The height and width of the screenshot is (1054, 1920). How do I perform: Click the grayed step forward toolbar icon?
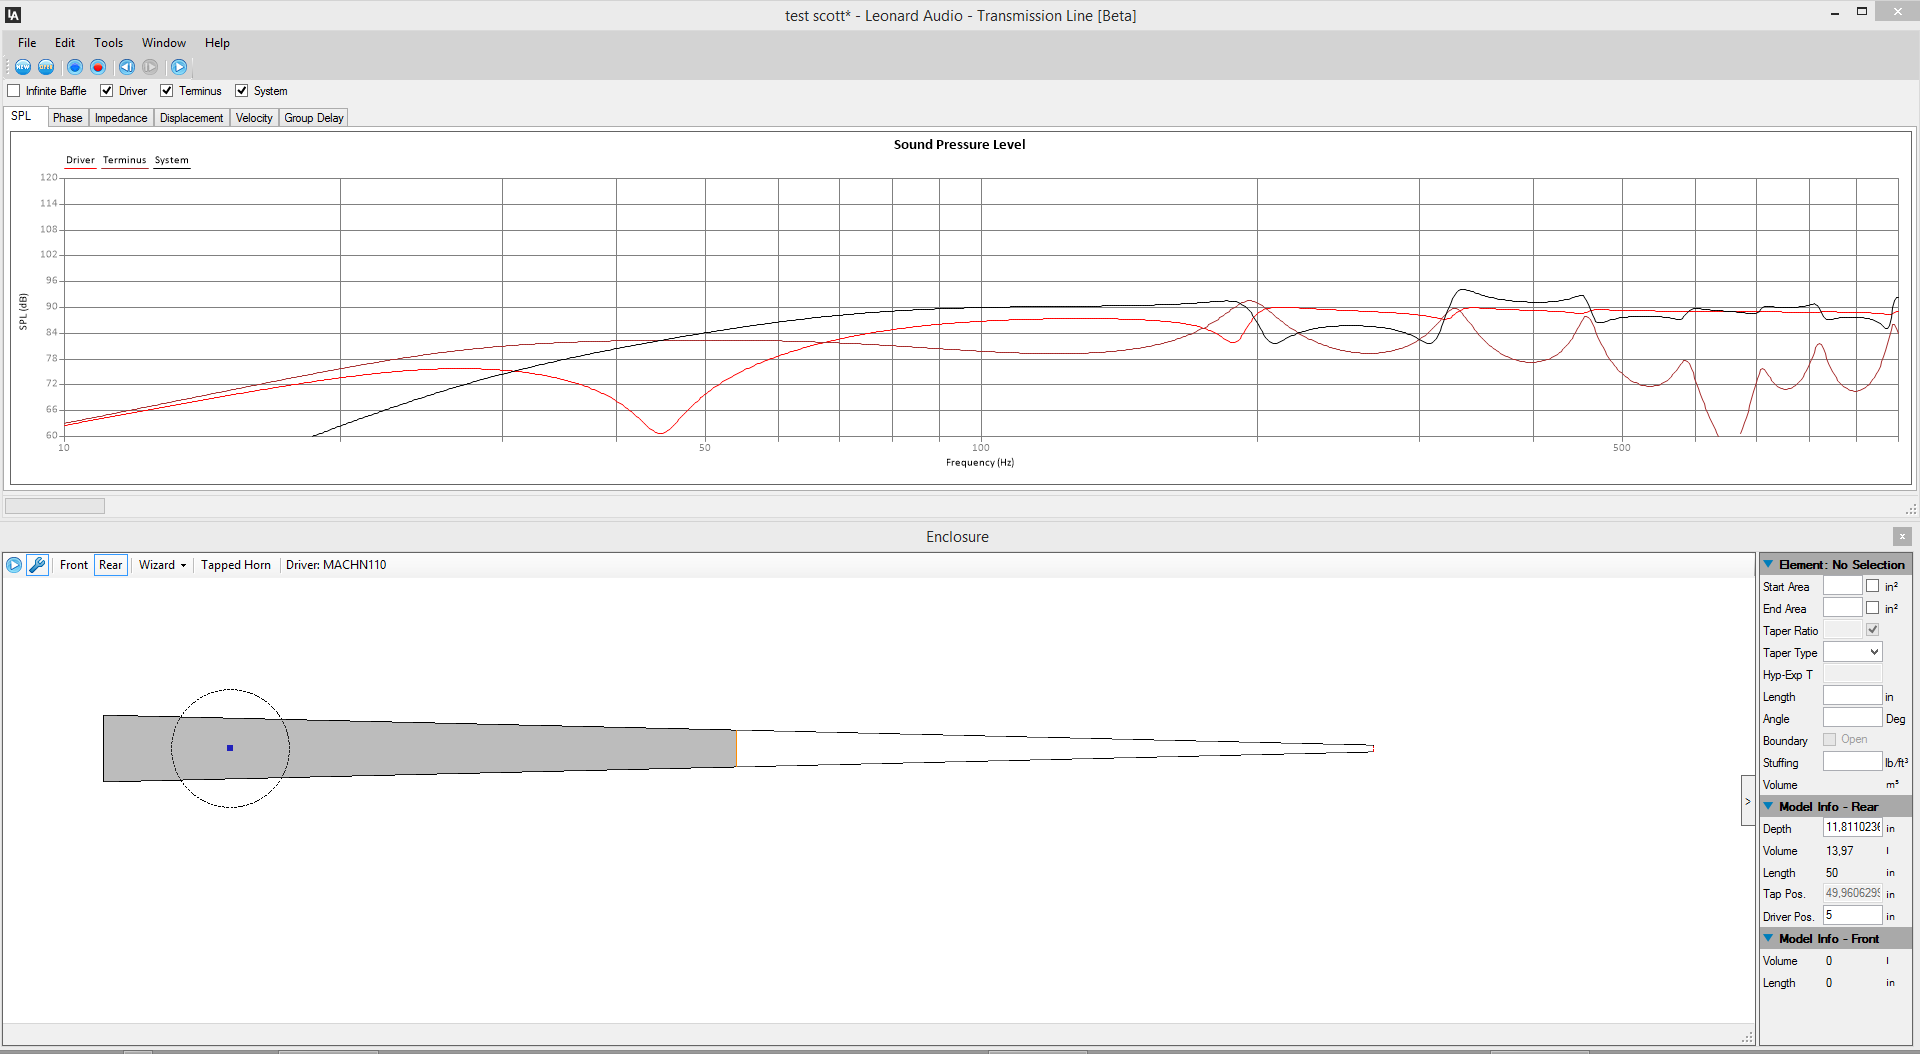point(150,67)
